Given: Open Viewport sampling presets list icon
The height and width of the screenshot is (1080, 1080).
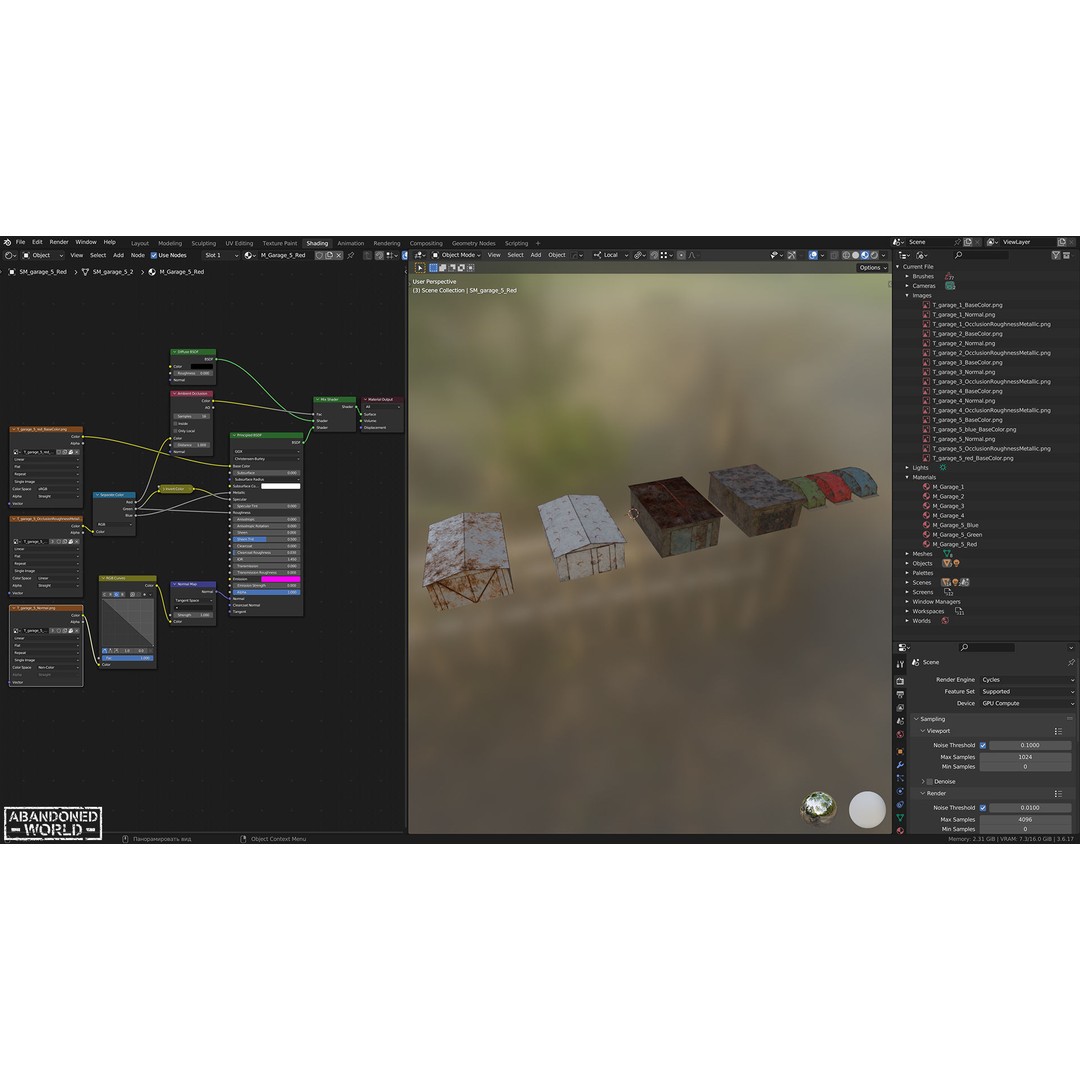Looking at the screenshot, I should tap(1058, 731).
